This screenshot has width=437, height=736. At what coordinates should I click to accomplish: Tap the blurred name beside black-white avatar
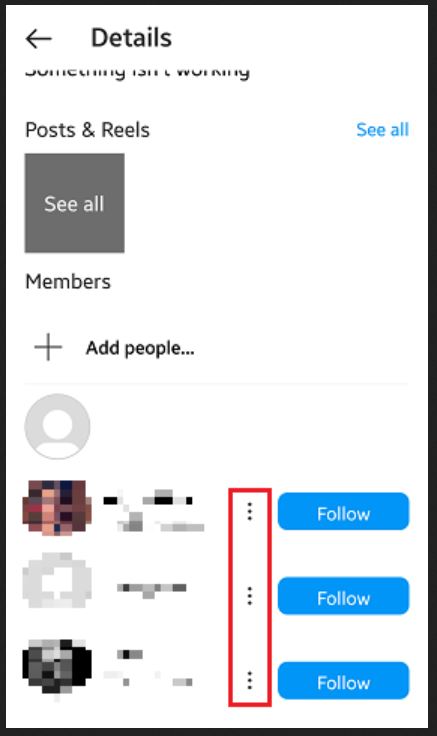(148, 667)
